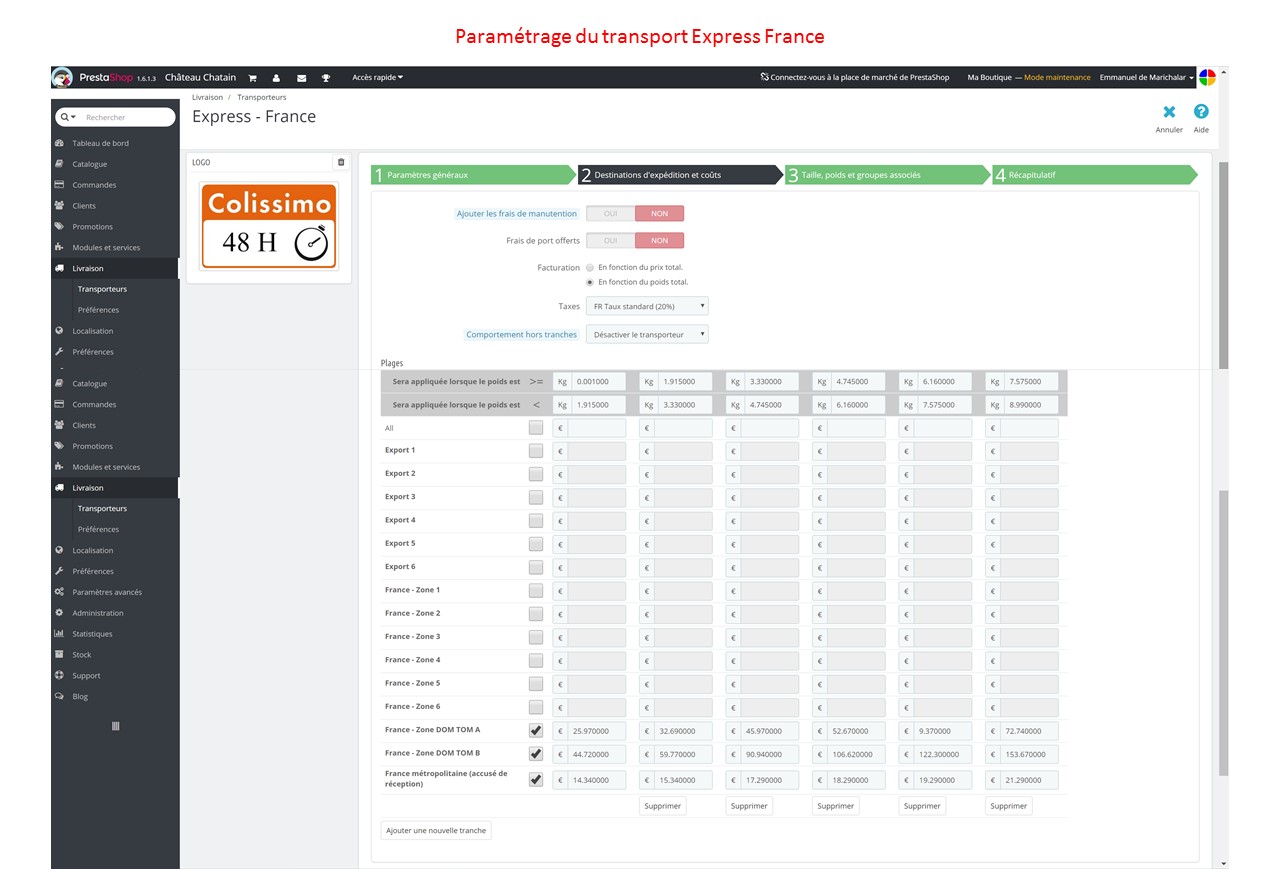Click the colorful user avatar circle

[1207, 77]
